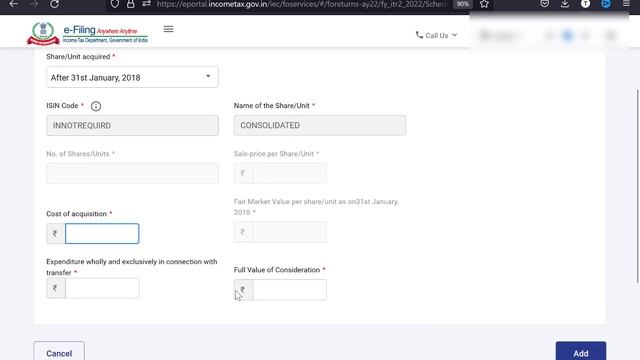The image size is (640, 360).
Task: Click the Cancel button
Action: (x=59, y=352)
